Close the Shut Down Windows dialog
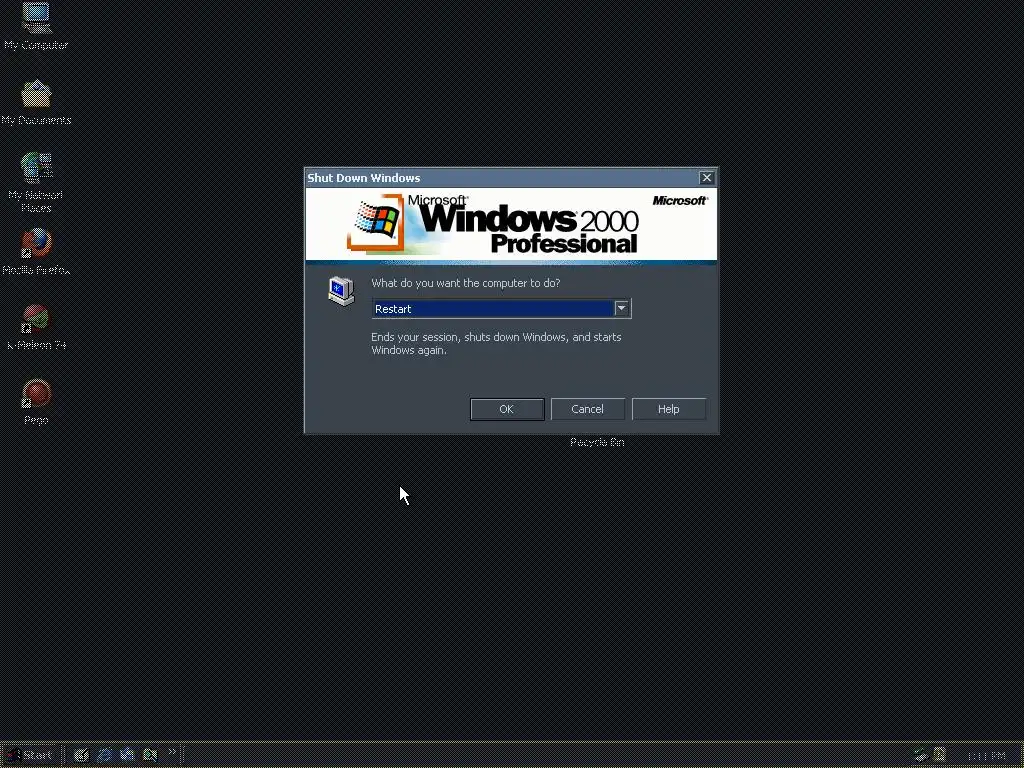This screenshot has width=1024, height=768. 707,178
